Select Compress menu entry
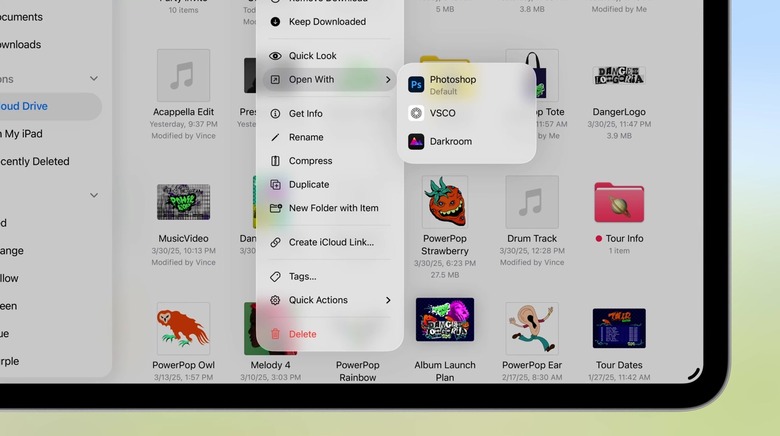The image size is (780, 436). 330,161
